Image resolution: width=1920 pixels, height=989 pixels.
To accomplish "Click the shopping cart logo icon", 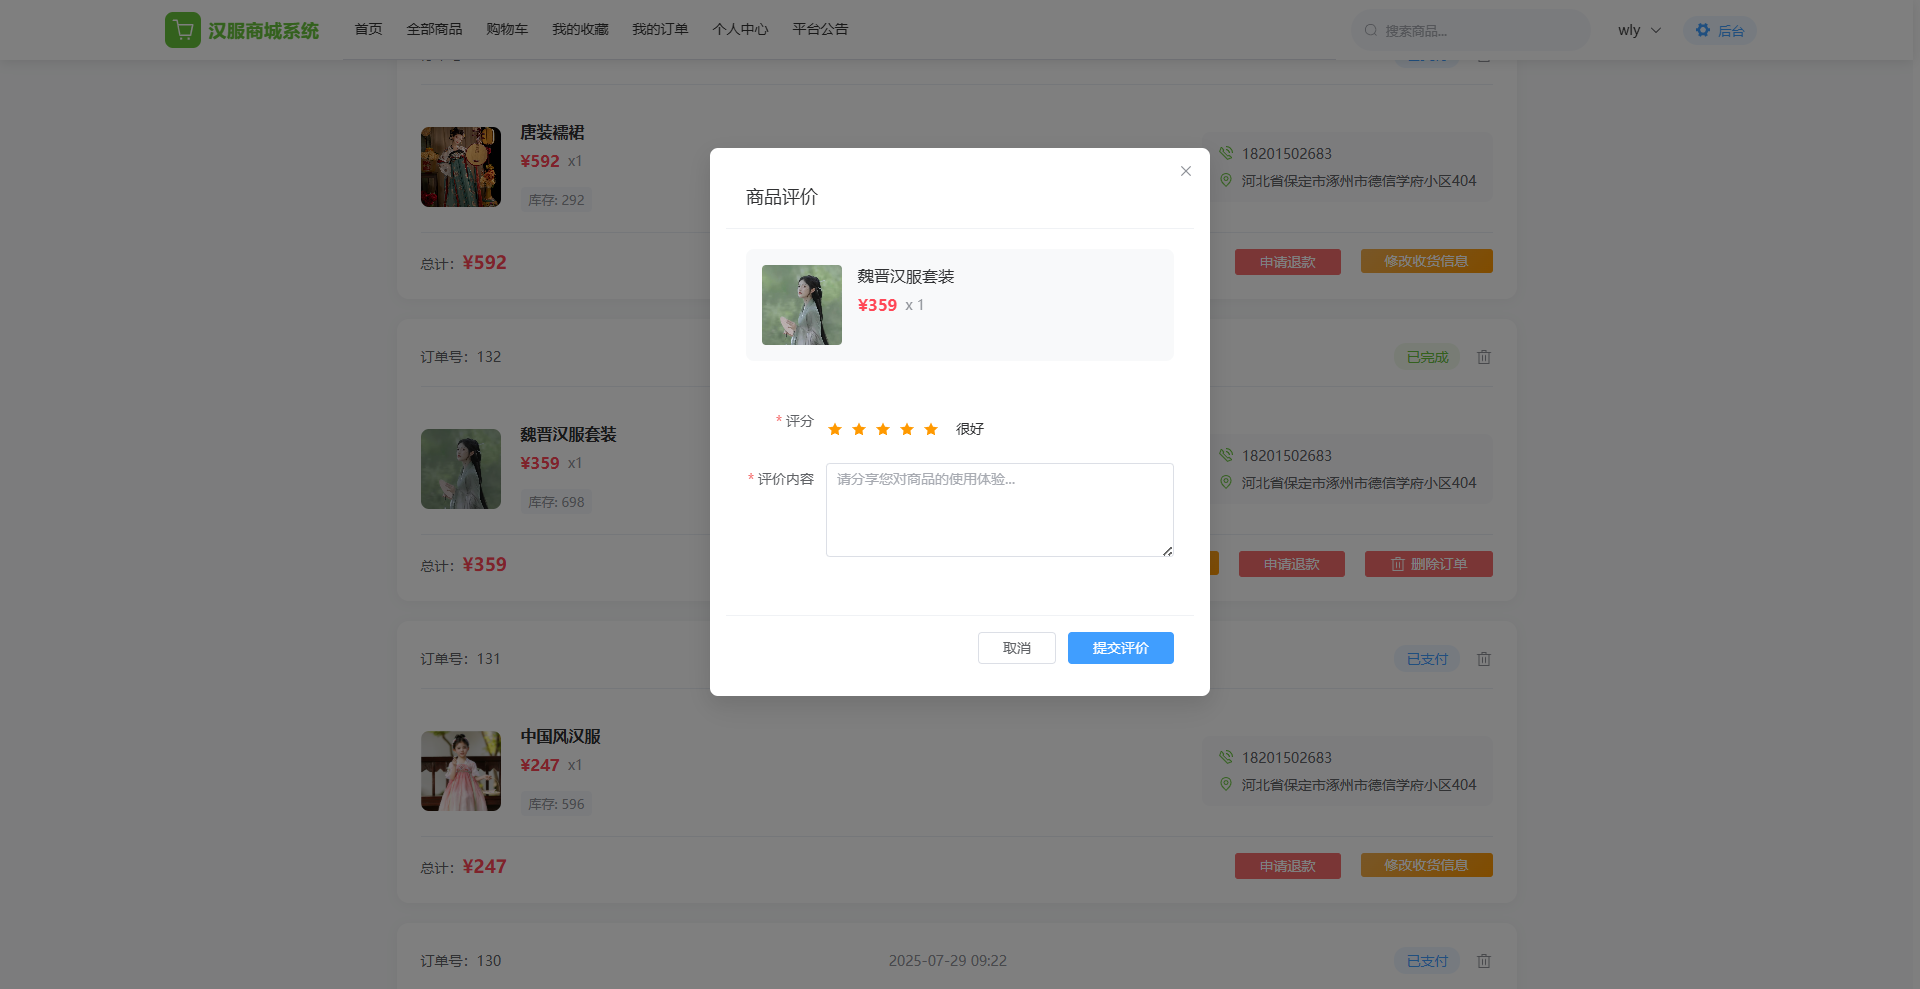I will (x=183, y=30).
